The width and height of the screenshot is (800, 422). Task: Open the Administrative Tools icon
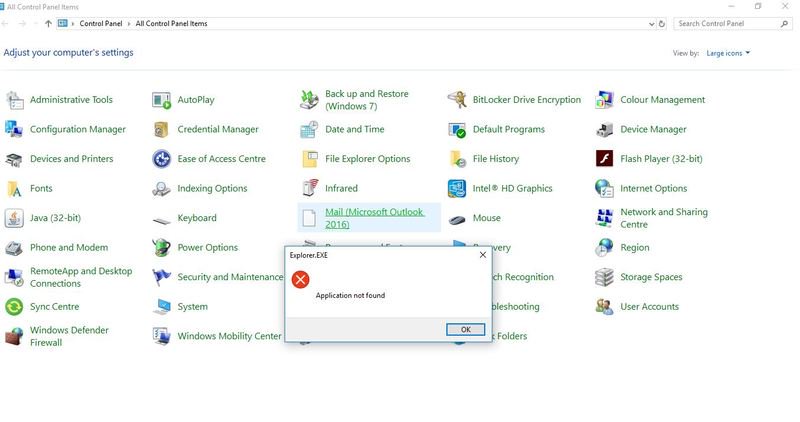15,100
